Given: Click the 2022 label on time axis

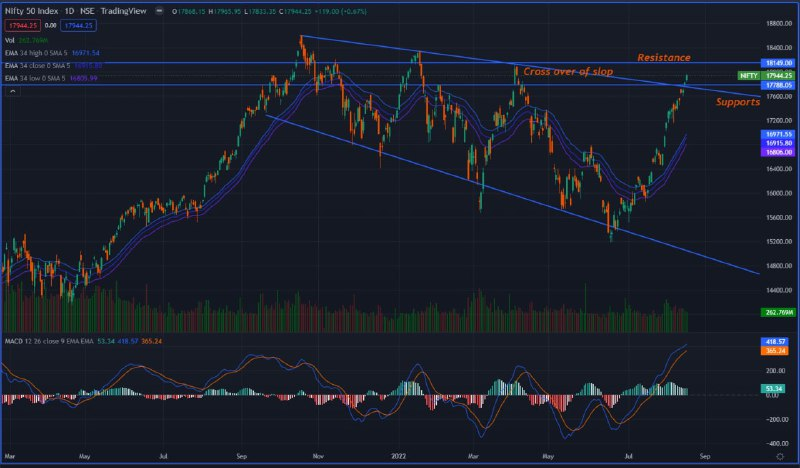Looking at the screenshot, I should point(398,456).
